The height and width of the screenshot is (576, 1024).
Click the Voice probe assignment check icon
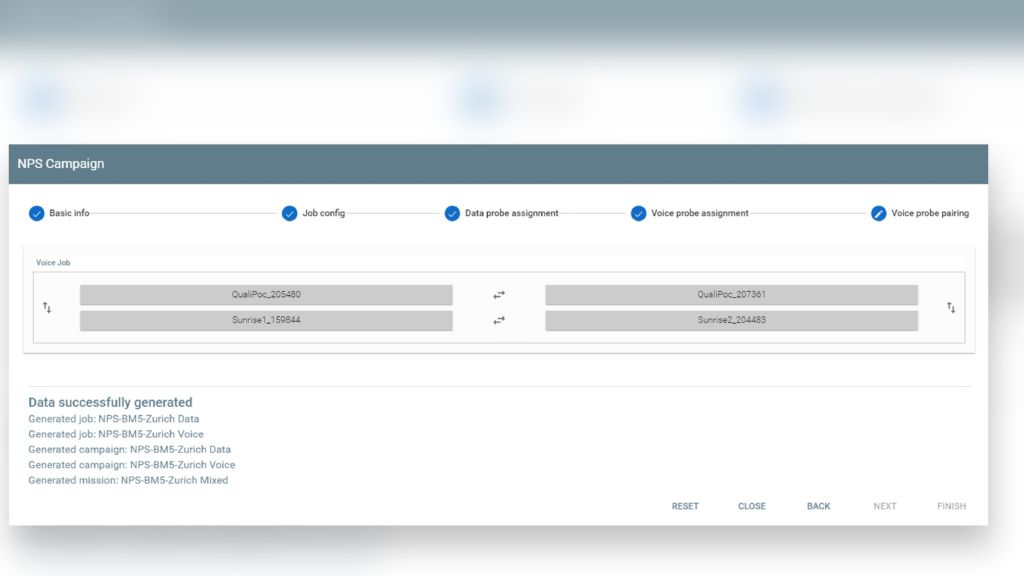coord(639,213)
